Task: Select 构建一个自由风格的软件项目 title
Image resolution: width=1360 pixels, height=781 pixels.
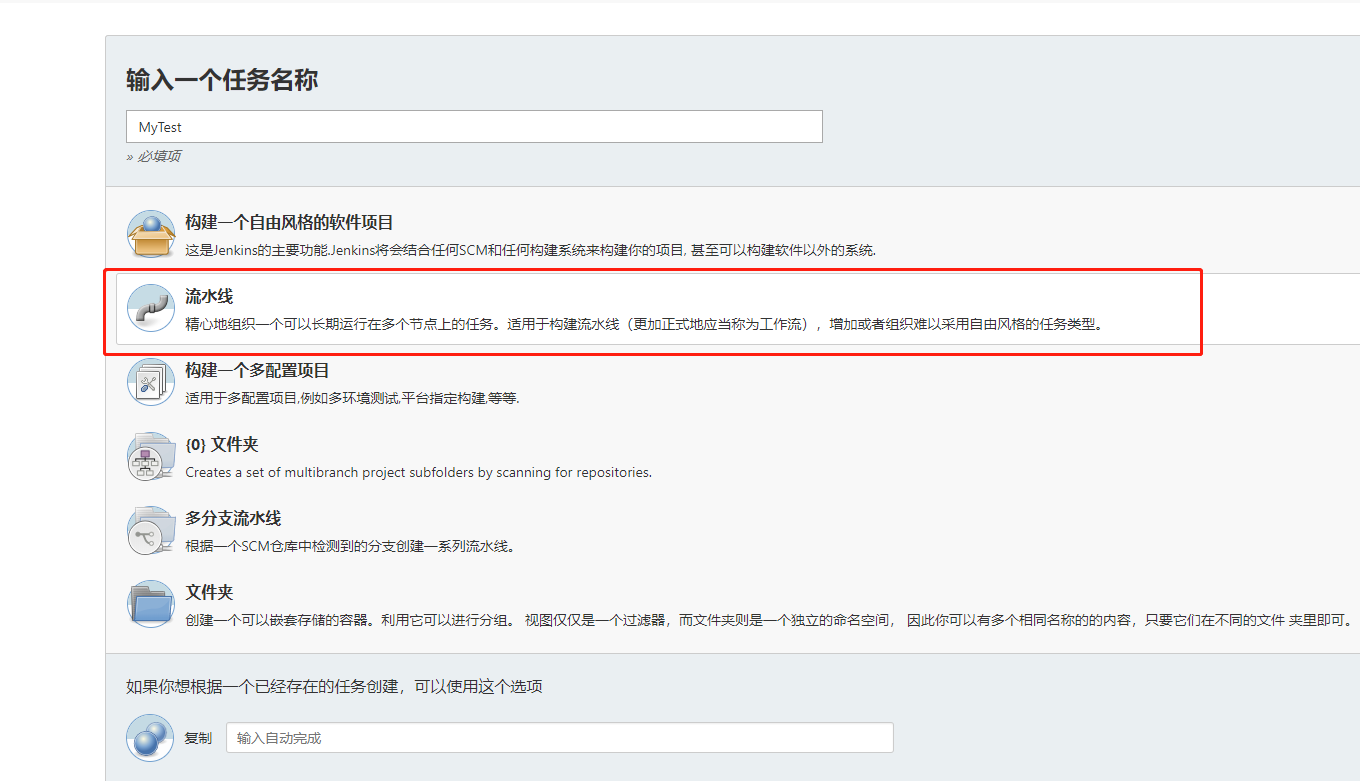Action: pyautogui.click(x=289, y=222)
